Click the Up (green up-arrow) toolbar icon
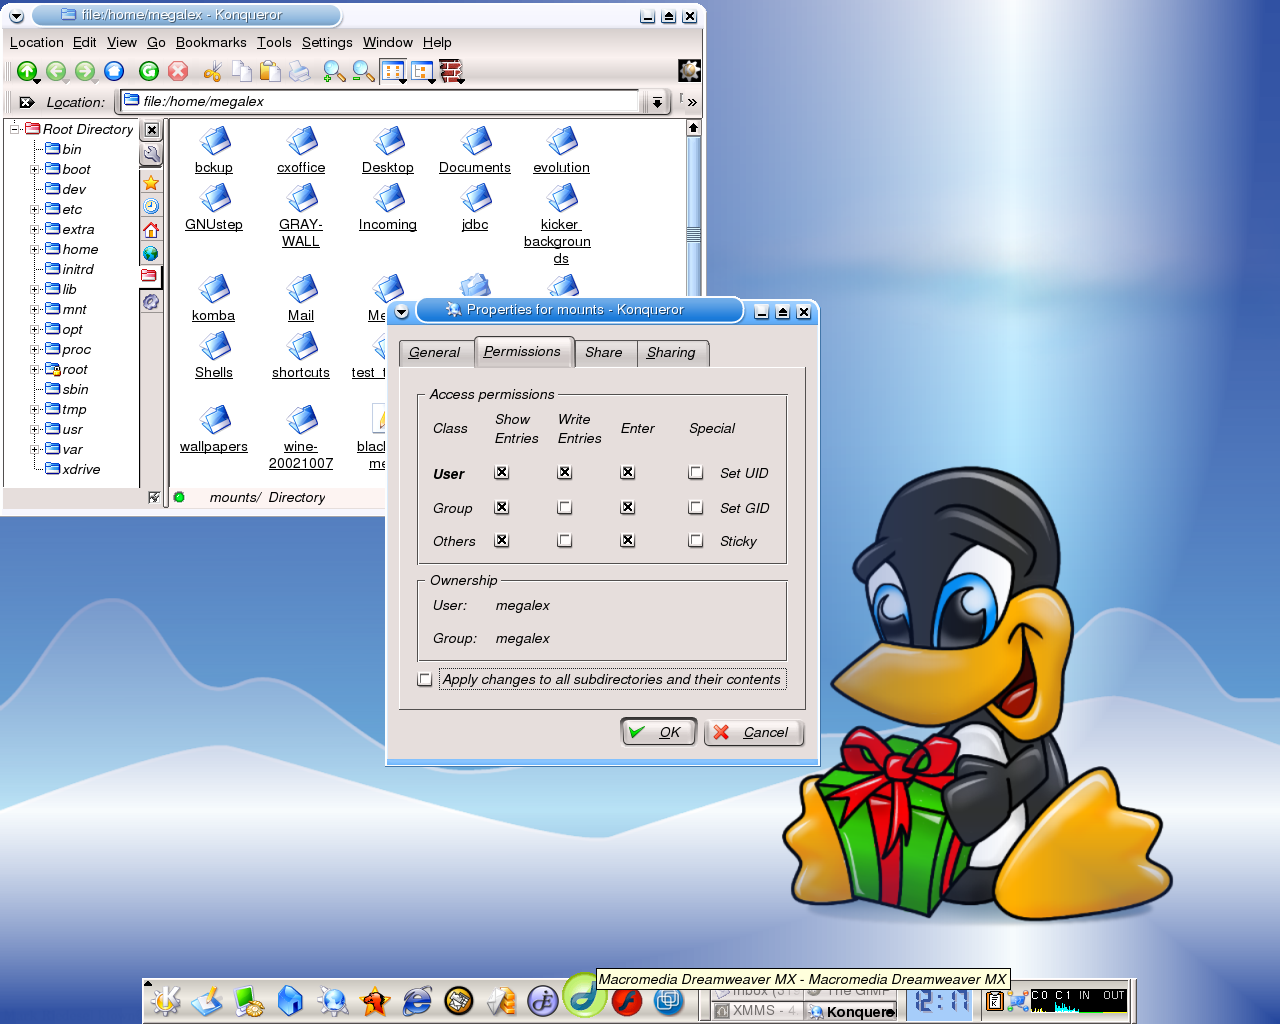Viewport: 1280px width, 1024px height. point(27,71)
